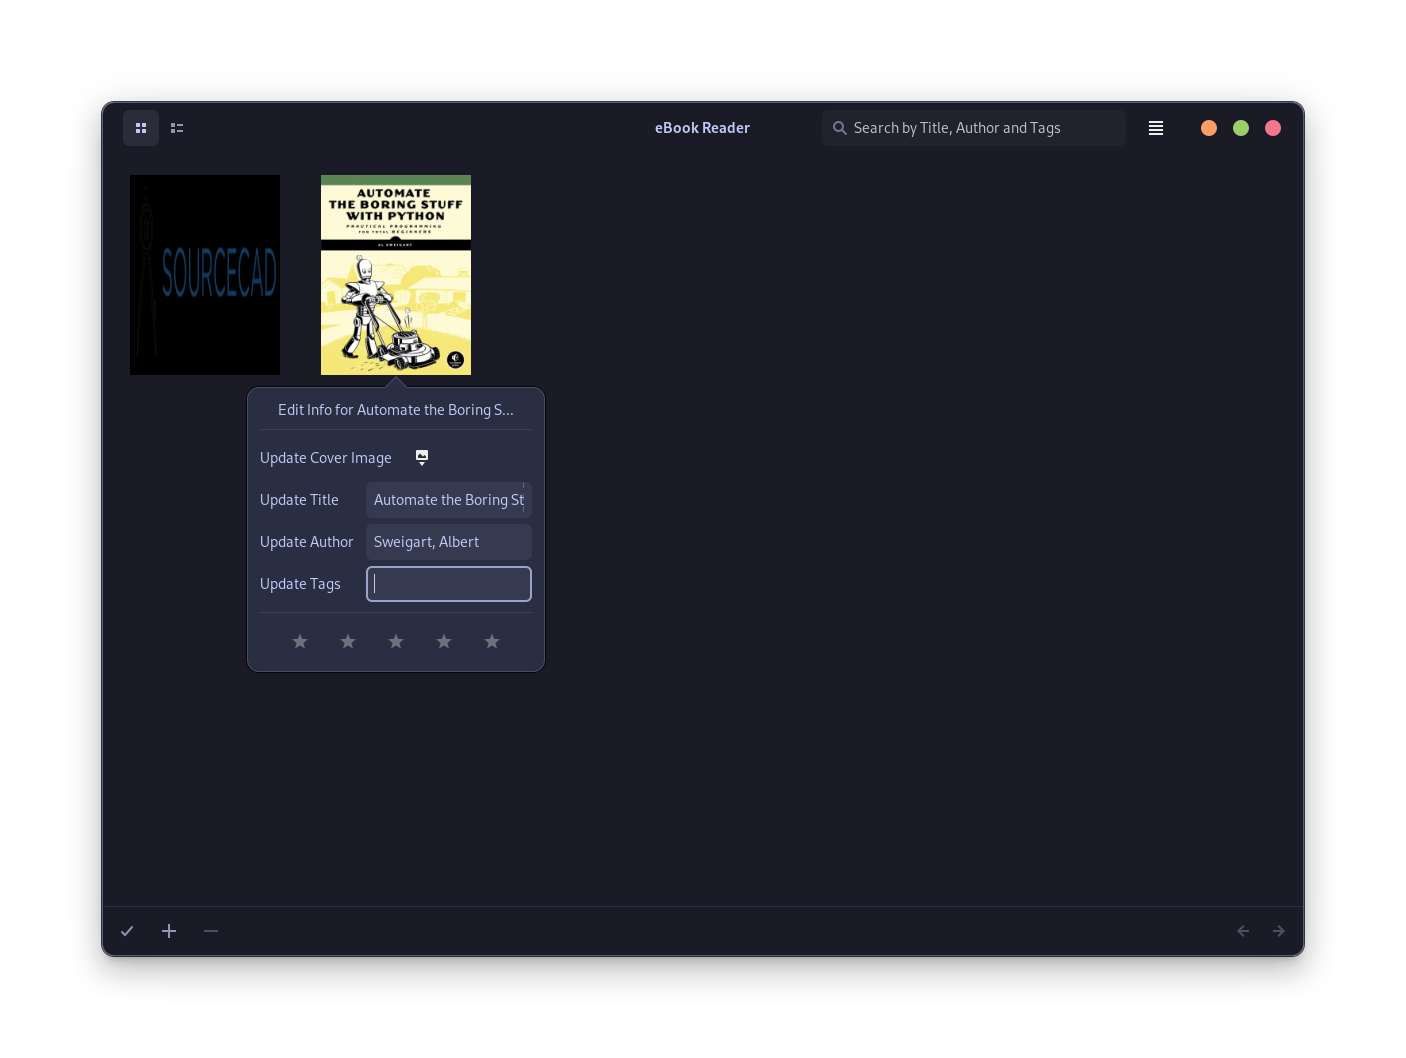The width and height of the screenshot is (1406, 1058).
Task: Toggle list view of books
Action: tap(177, 128)
